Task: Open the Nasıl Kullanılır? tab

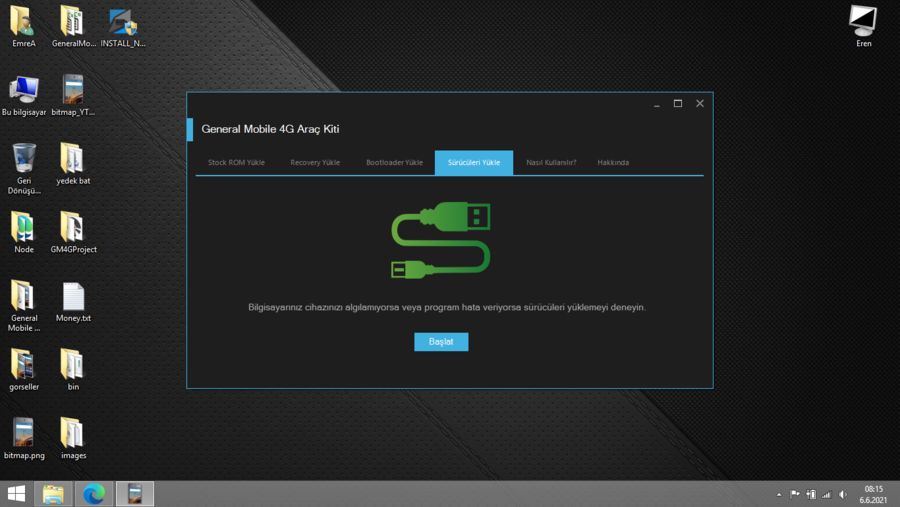Action: (551, 162)
